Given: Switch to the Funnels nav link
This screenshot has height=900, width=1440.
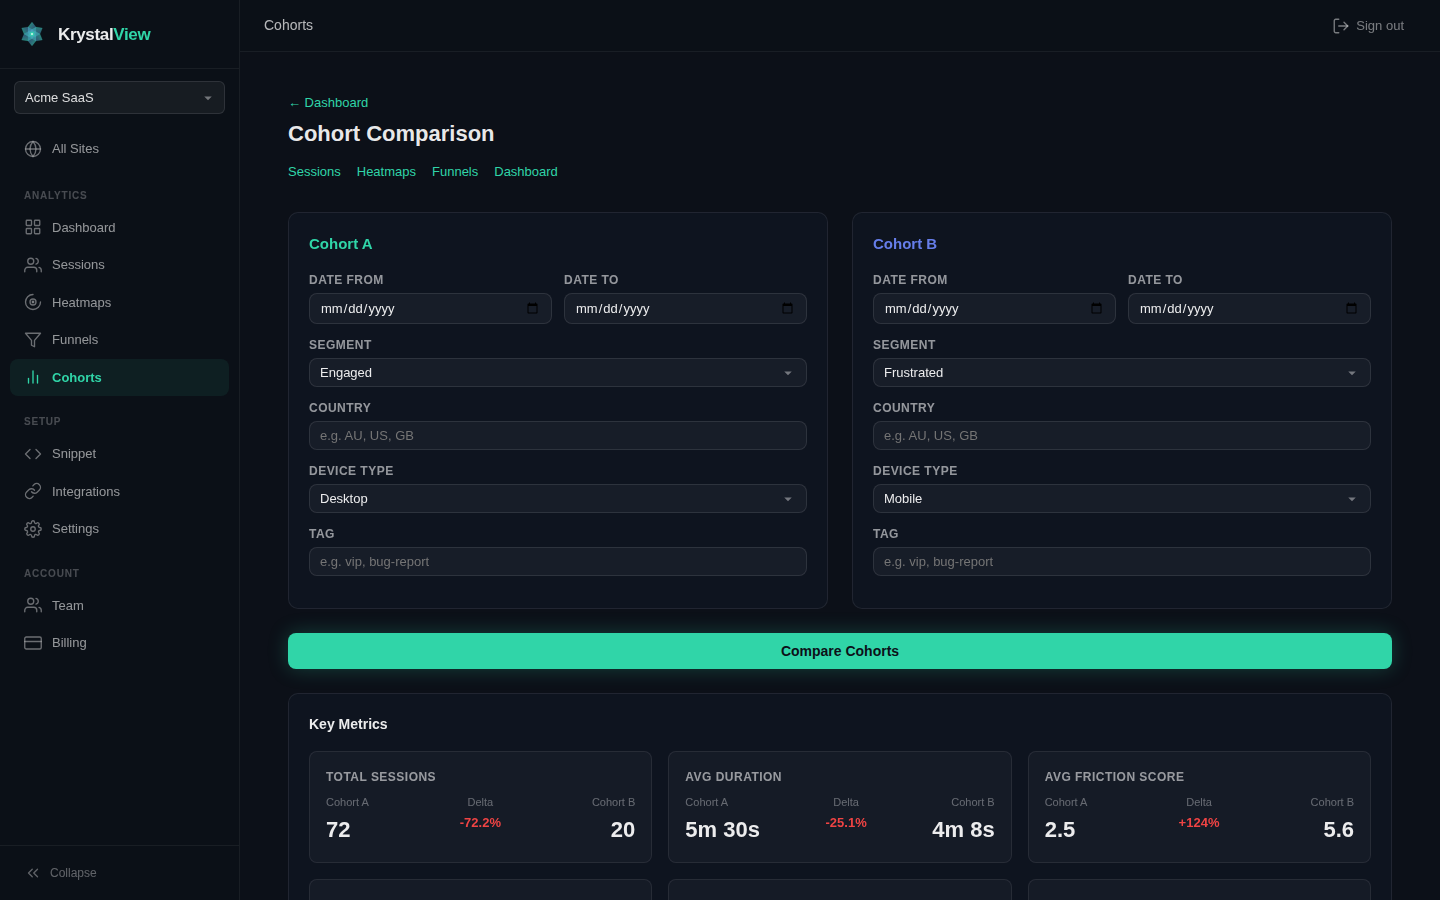Looking at the screenshot, I should click(x=455, y=171).
